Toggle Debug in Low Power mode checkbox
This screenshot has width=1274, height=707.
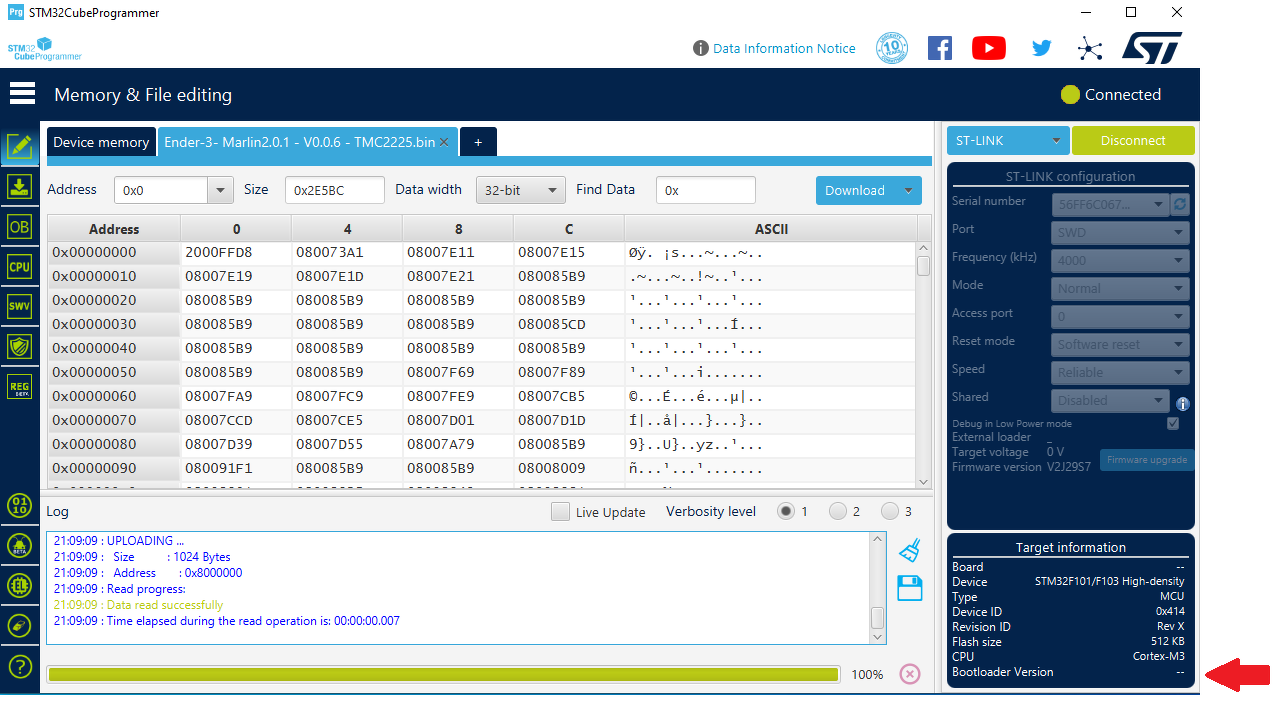click(1173, 424)
